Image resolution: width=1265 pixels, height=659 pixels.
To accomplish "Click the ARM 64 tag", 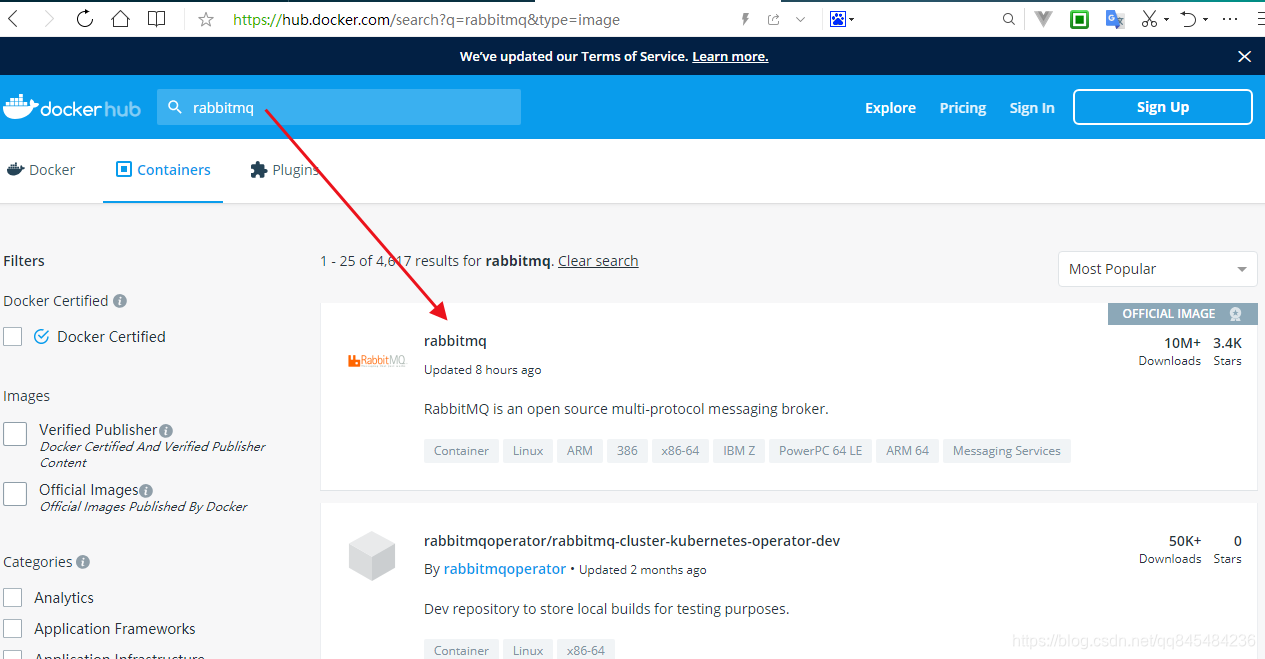I will pyautogui.click(x=907, y=451).
